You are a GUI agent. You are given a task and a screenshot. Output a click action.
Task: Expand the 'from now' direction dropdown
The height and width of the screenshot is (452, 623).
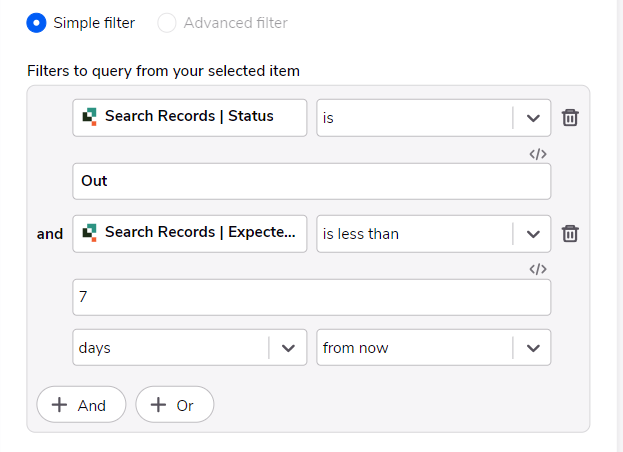click(x=433, y=348)
